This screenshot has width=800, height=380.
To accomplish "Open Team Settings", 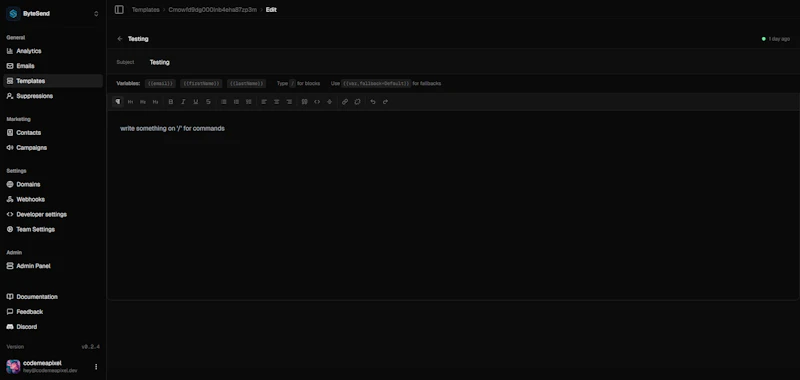I will coord(53,230).
